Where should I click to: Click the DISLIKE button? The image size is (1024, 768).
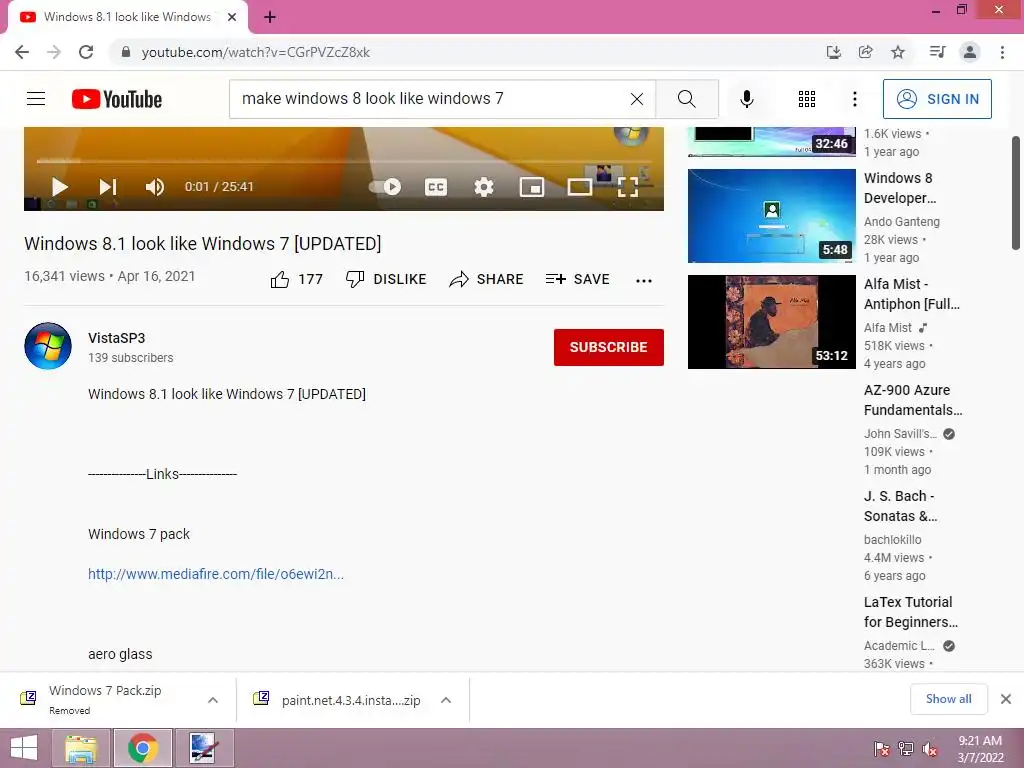[386, 280]
